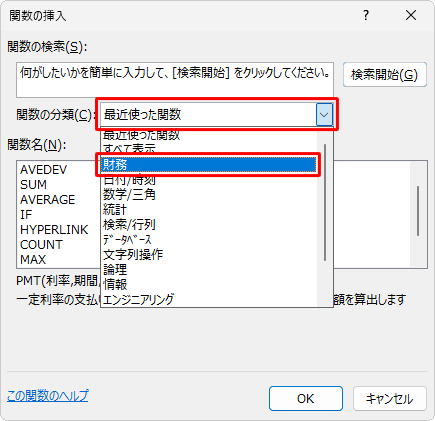Select HYPERLINK in the function list

click(x=54, y=230)
